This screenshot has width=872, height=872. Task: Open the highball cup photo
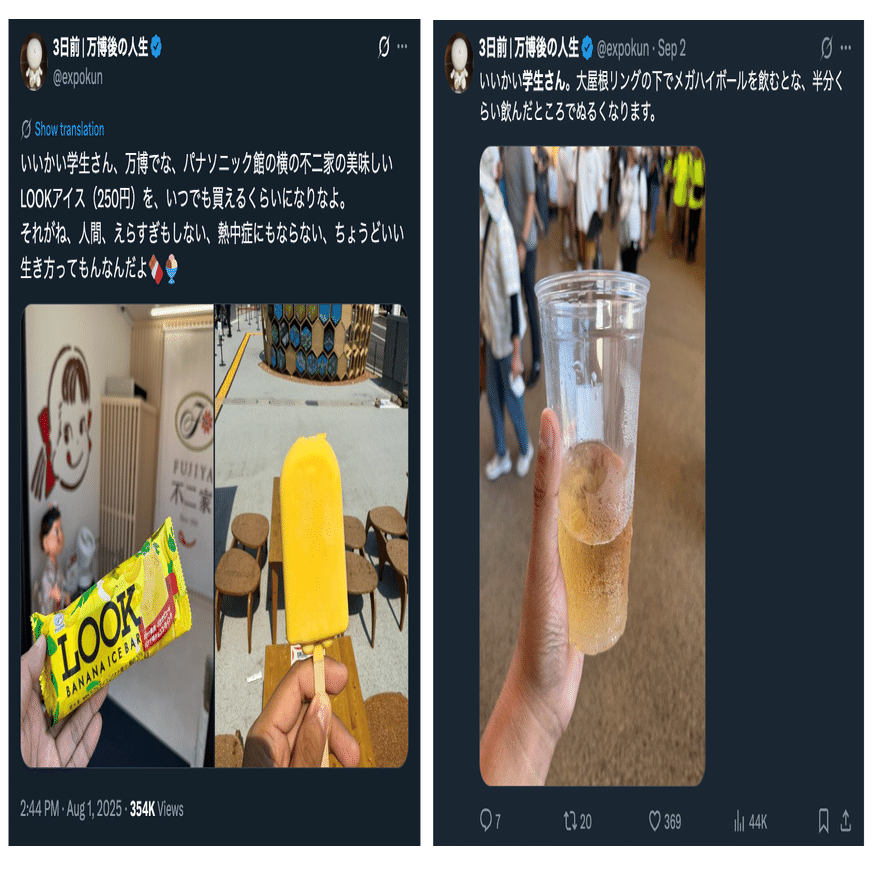click(592, 466)
